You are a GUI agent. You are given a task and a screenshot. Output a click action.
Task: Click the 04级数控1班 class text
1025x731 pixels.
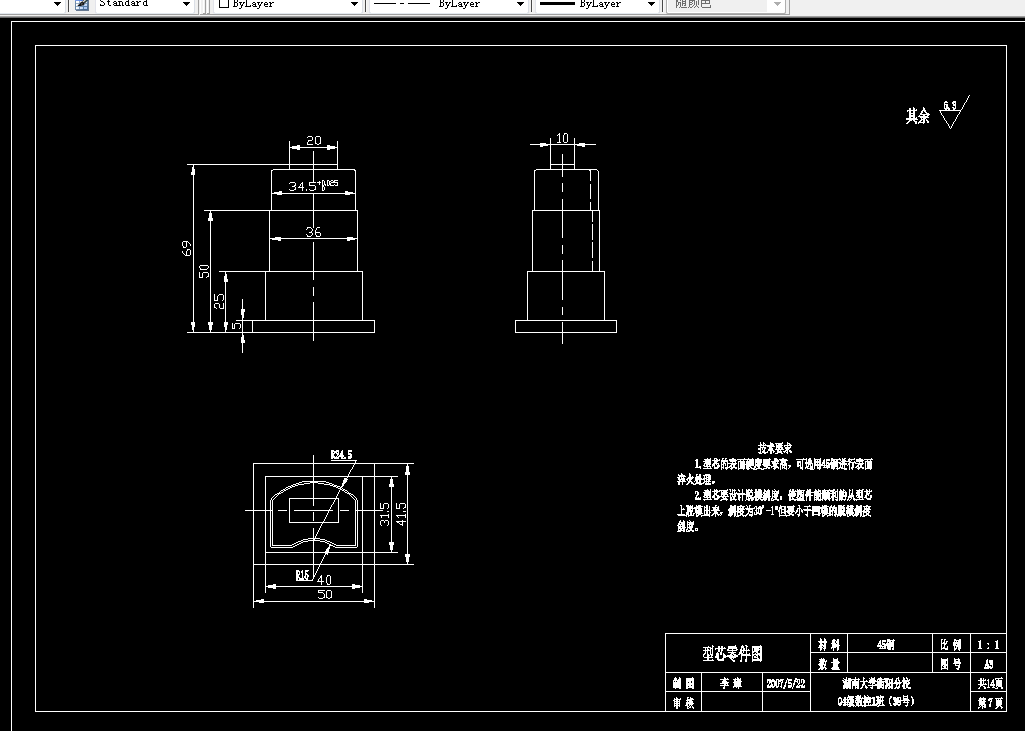pos(876,702)
